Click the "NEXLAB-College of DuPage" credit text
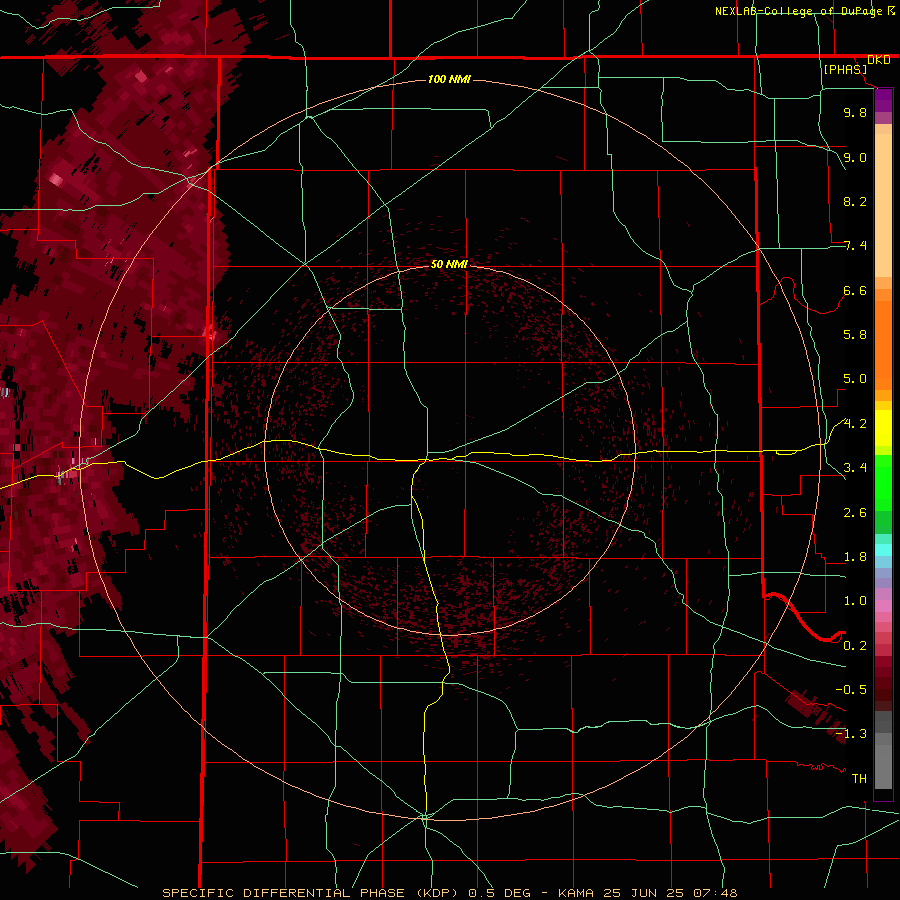 click(799, 11)
